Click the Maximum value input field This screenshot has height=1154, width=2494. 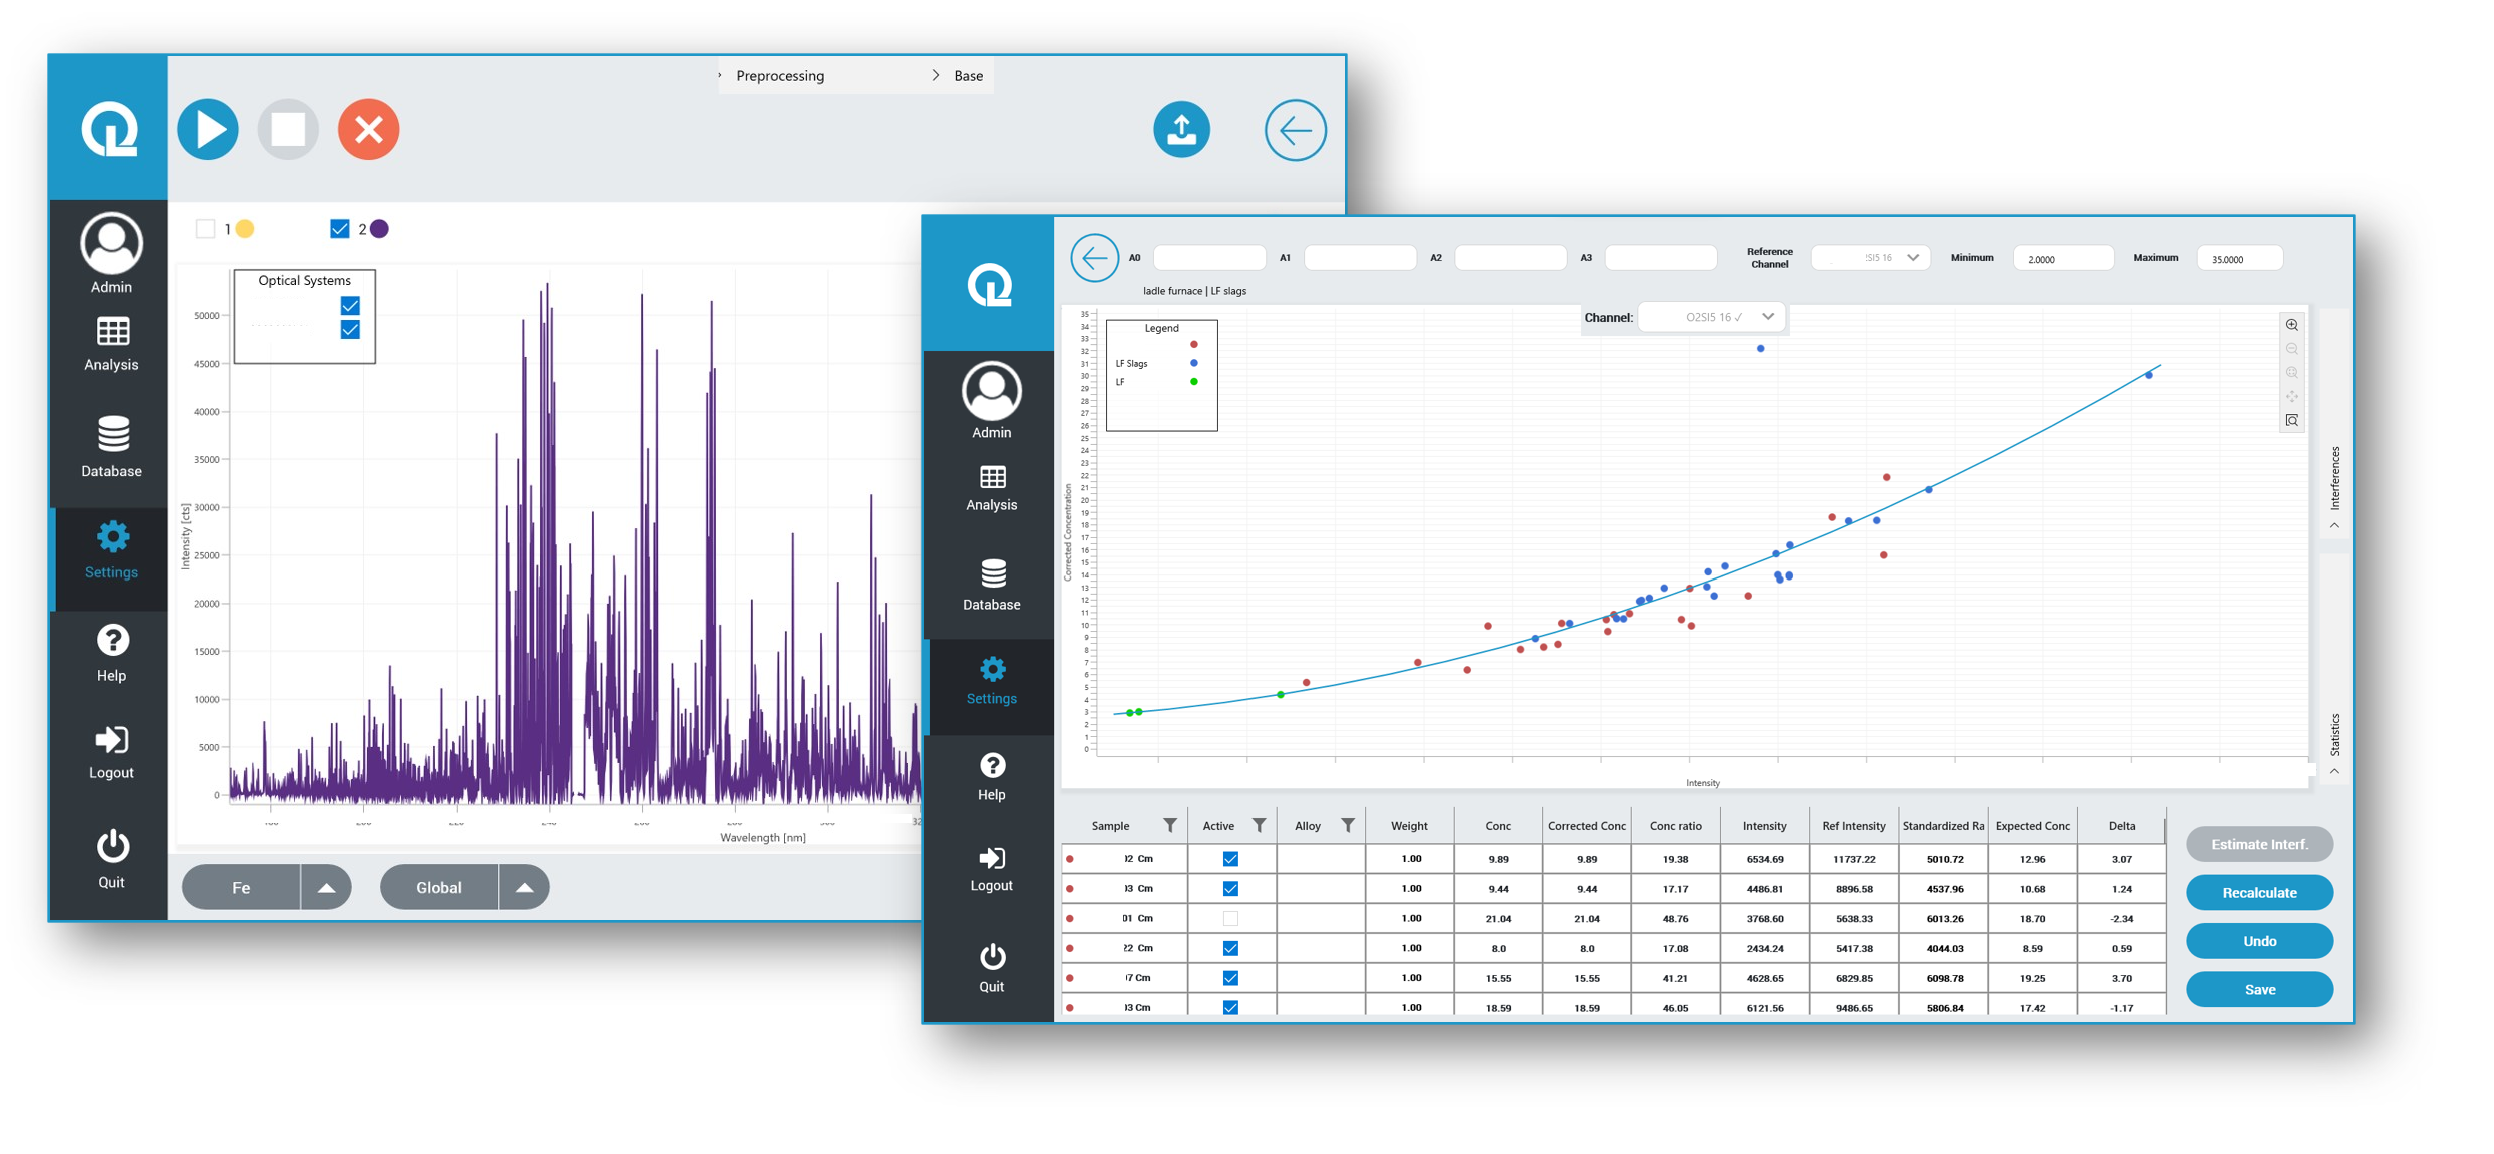[2238, 259]
